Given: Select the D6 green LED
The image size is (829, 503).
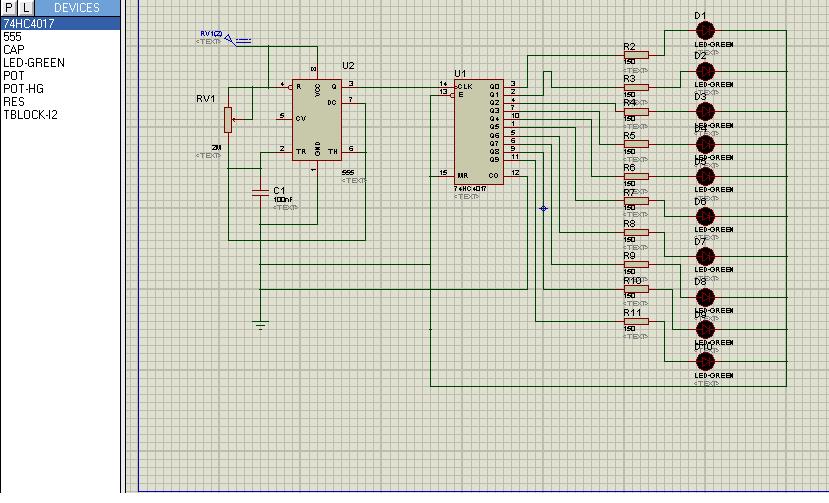Looking at the screenshot, I should (705, 216).
